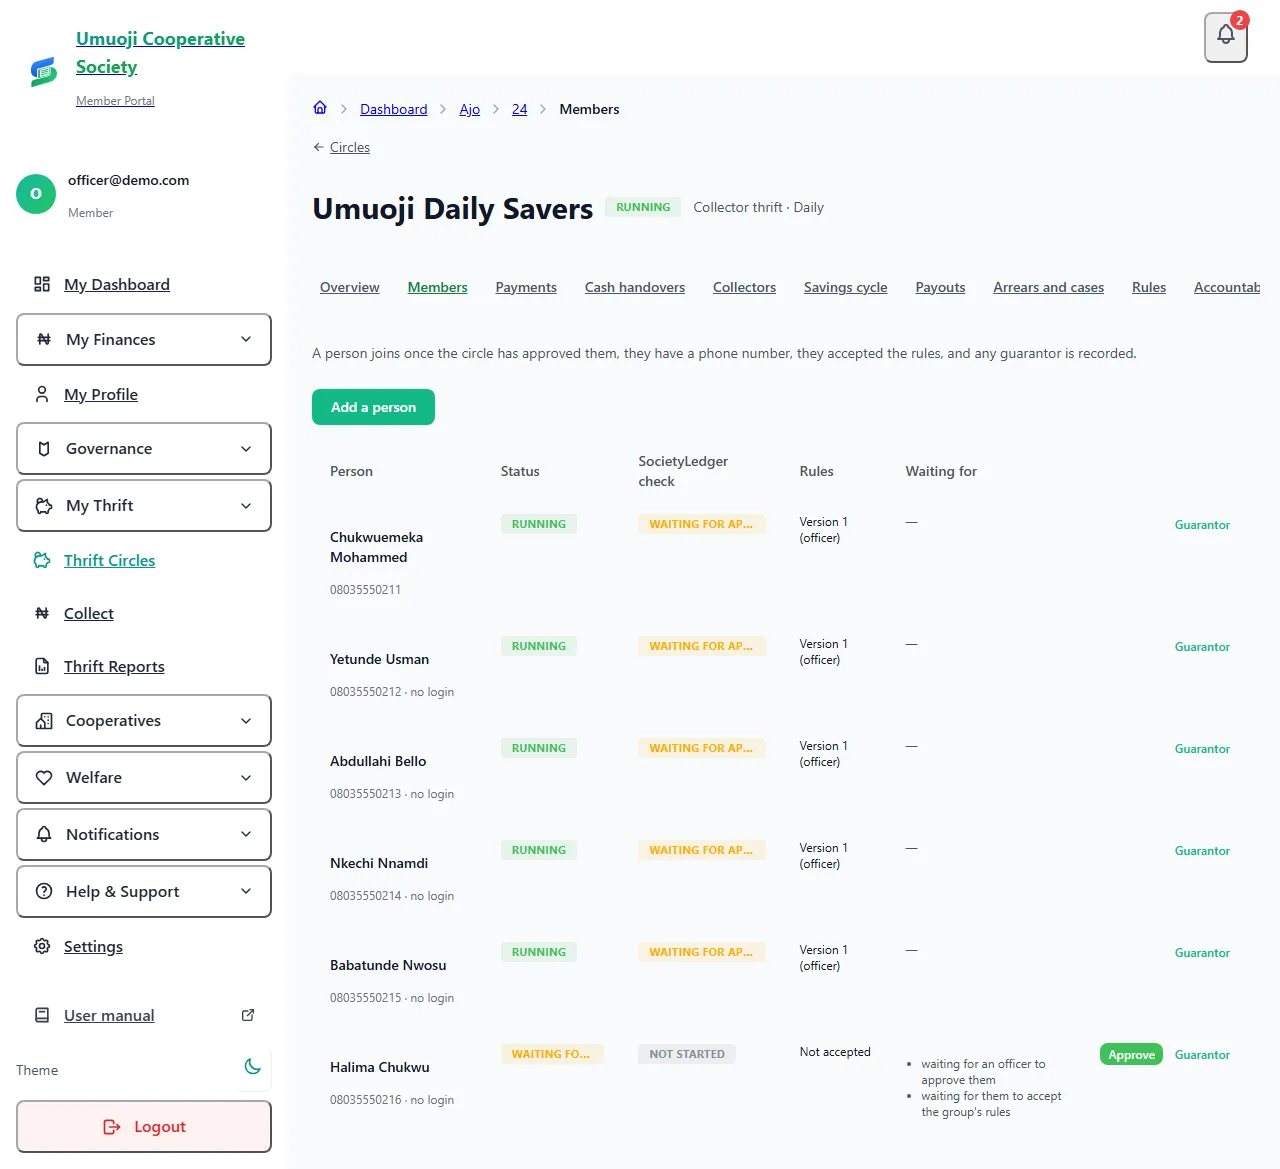This screenshot has width=1280, height=1169.
Task: Click the Ajo breadcrumb link
Action: click(x=470, y=109)
